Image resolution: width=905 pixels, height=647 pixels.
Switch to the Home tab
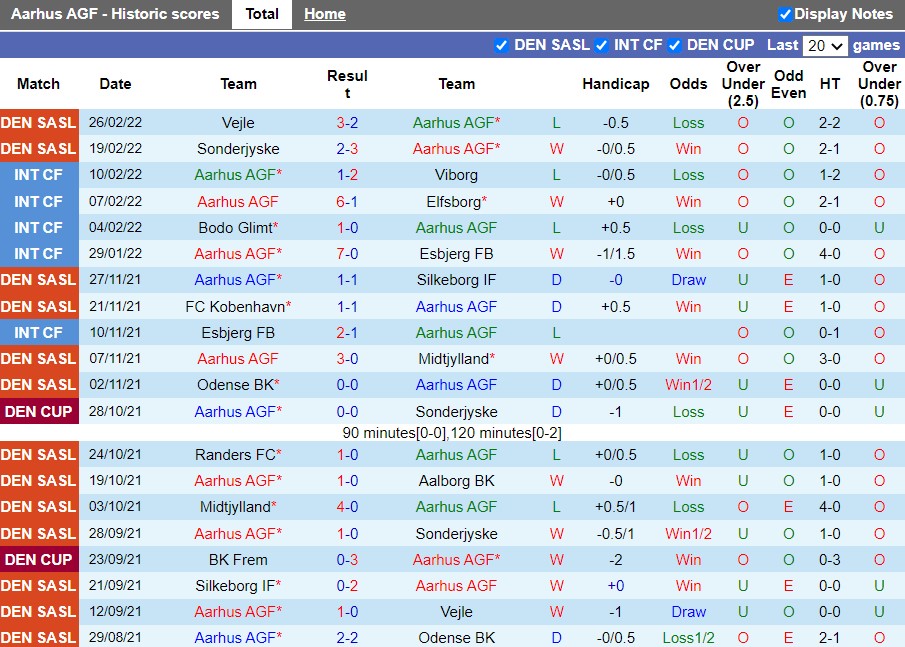tap(325, 14)
